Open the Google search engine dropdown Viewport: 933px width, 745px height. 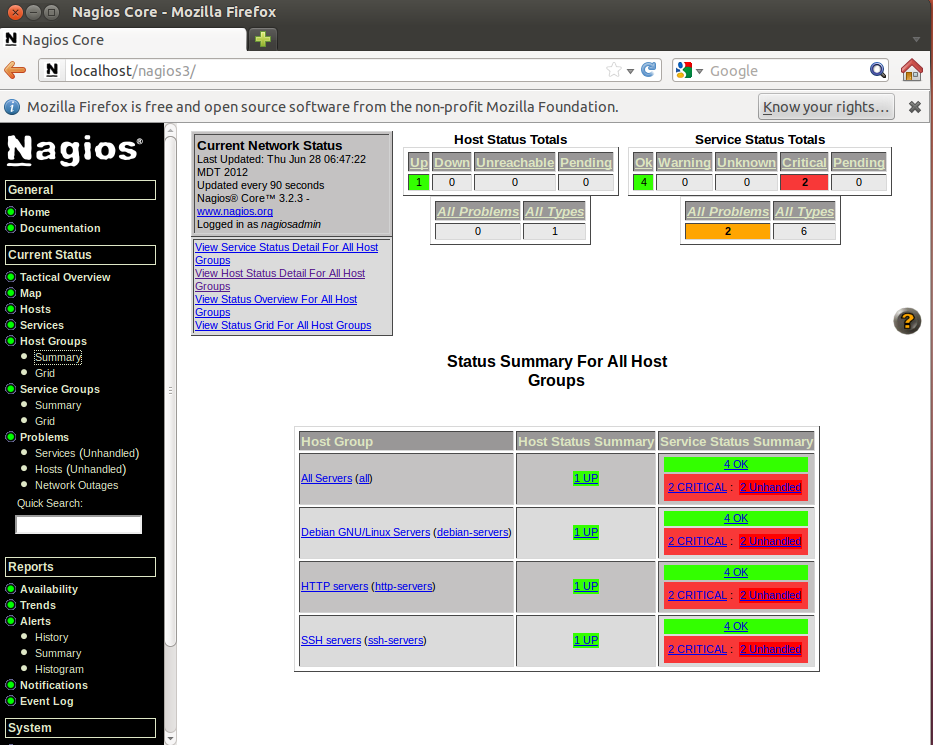(700, 71)
